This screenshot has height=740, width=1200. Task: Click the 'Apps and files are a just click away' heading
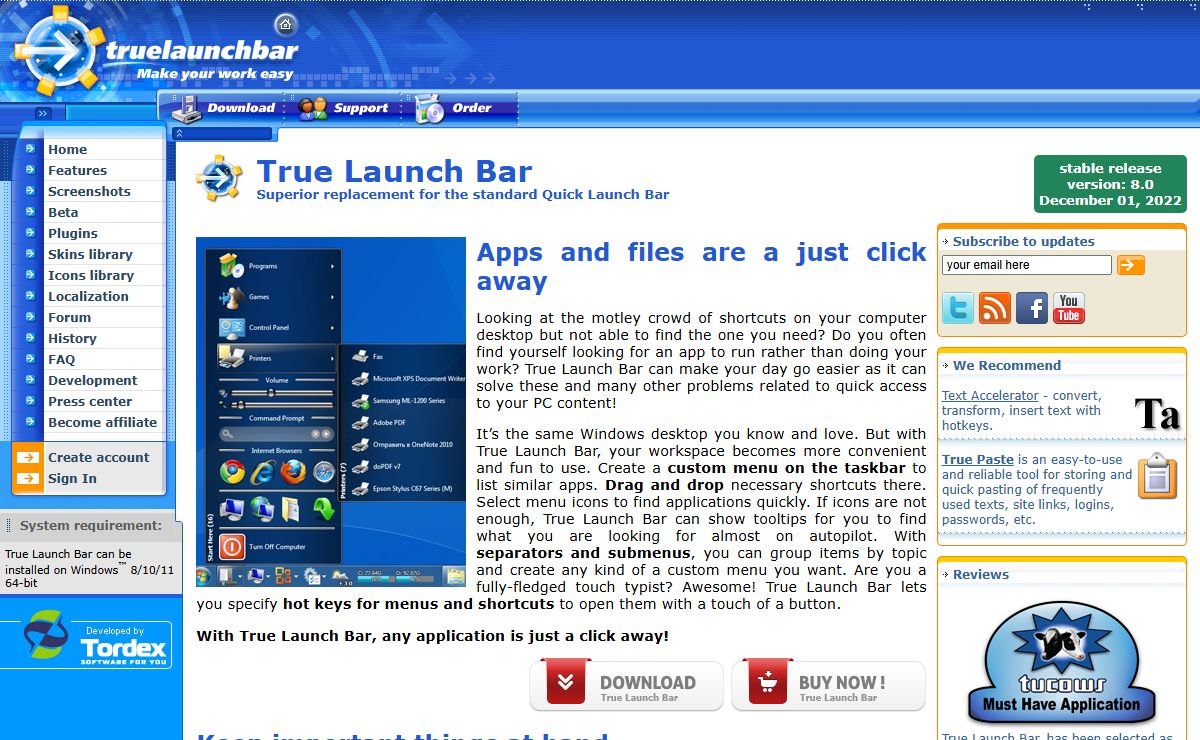click(x=702, y=267)
